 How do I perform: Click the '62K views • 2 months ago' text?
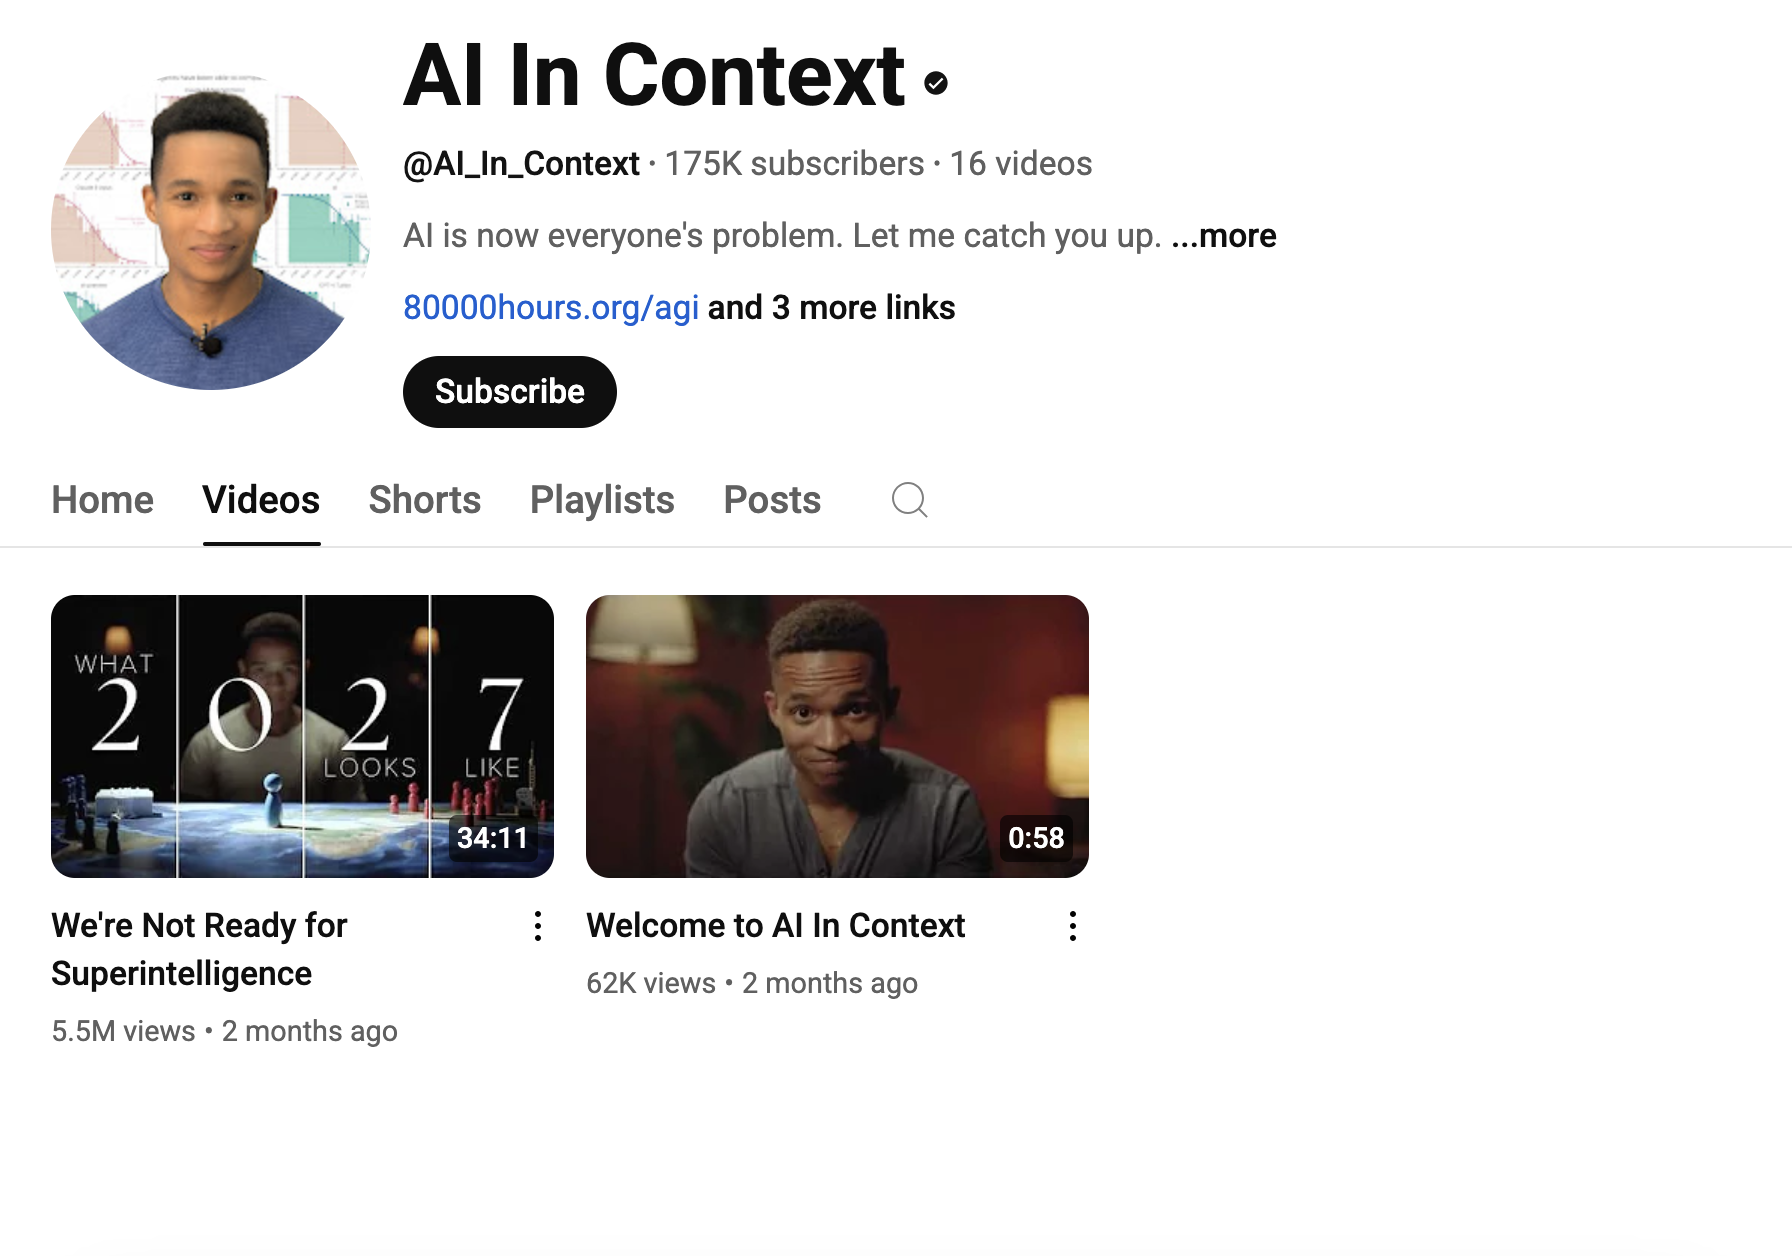click(x=752, y=984)
